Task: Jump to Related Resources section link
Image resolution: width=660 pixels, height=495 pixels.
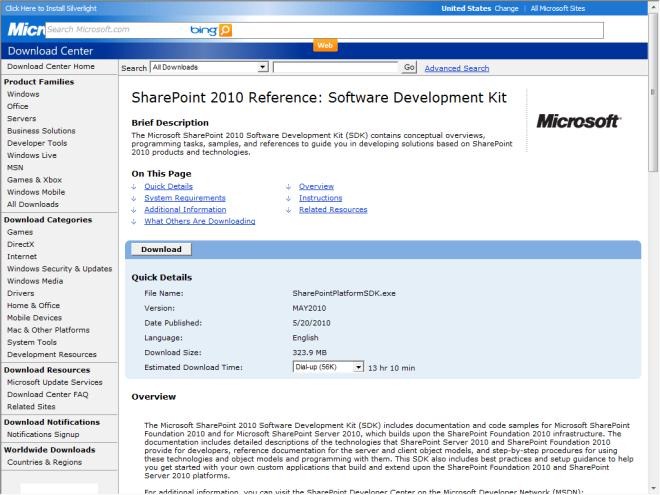Action: pos(333,210)
